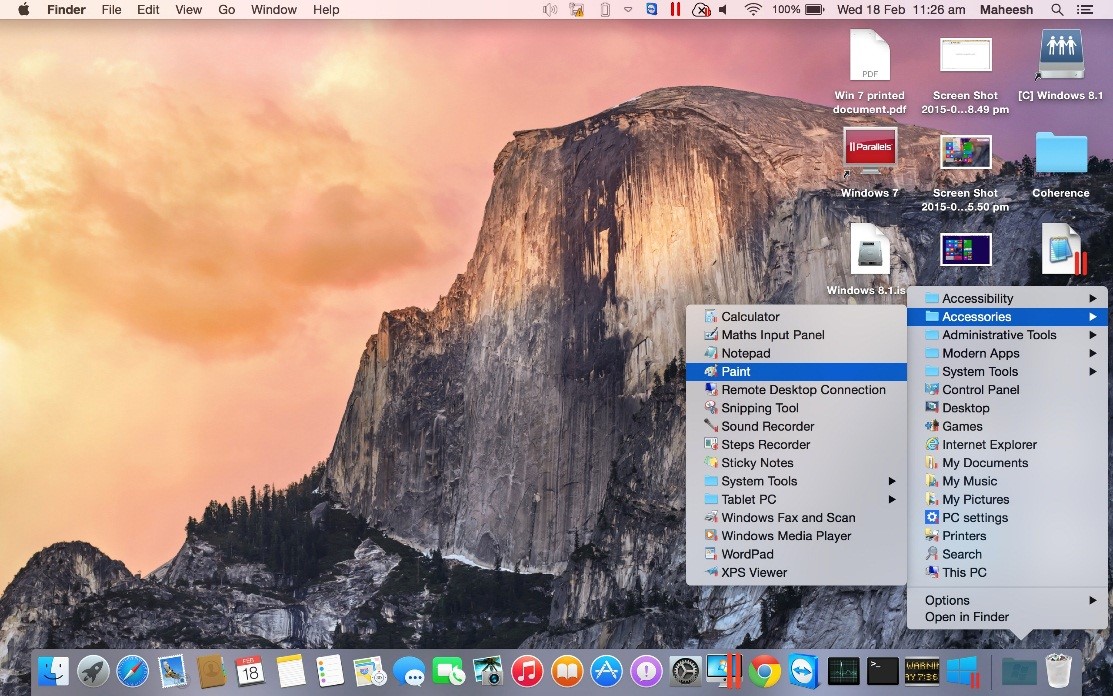Open System Preferences gear in the Dock

[x=685, y=671]
